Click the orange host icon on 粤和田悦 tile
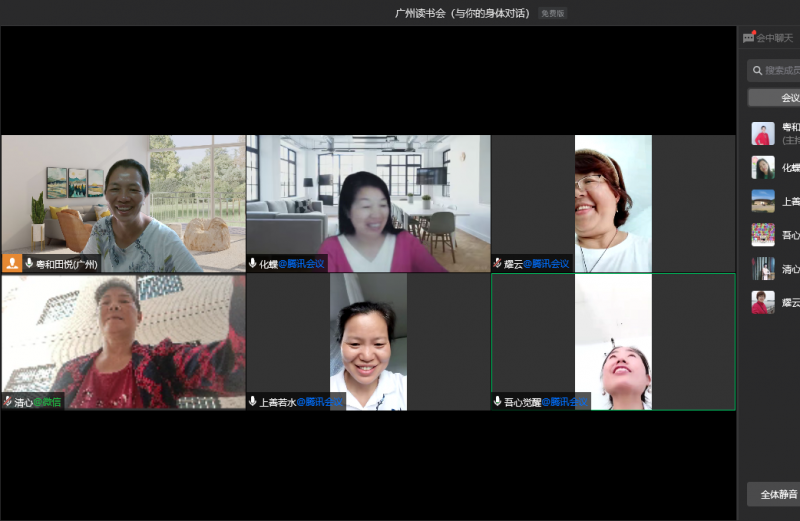The width and height of the screenshot is (800, 521). (12, 264)
